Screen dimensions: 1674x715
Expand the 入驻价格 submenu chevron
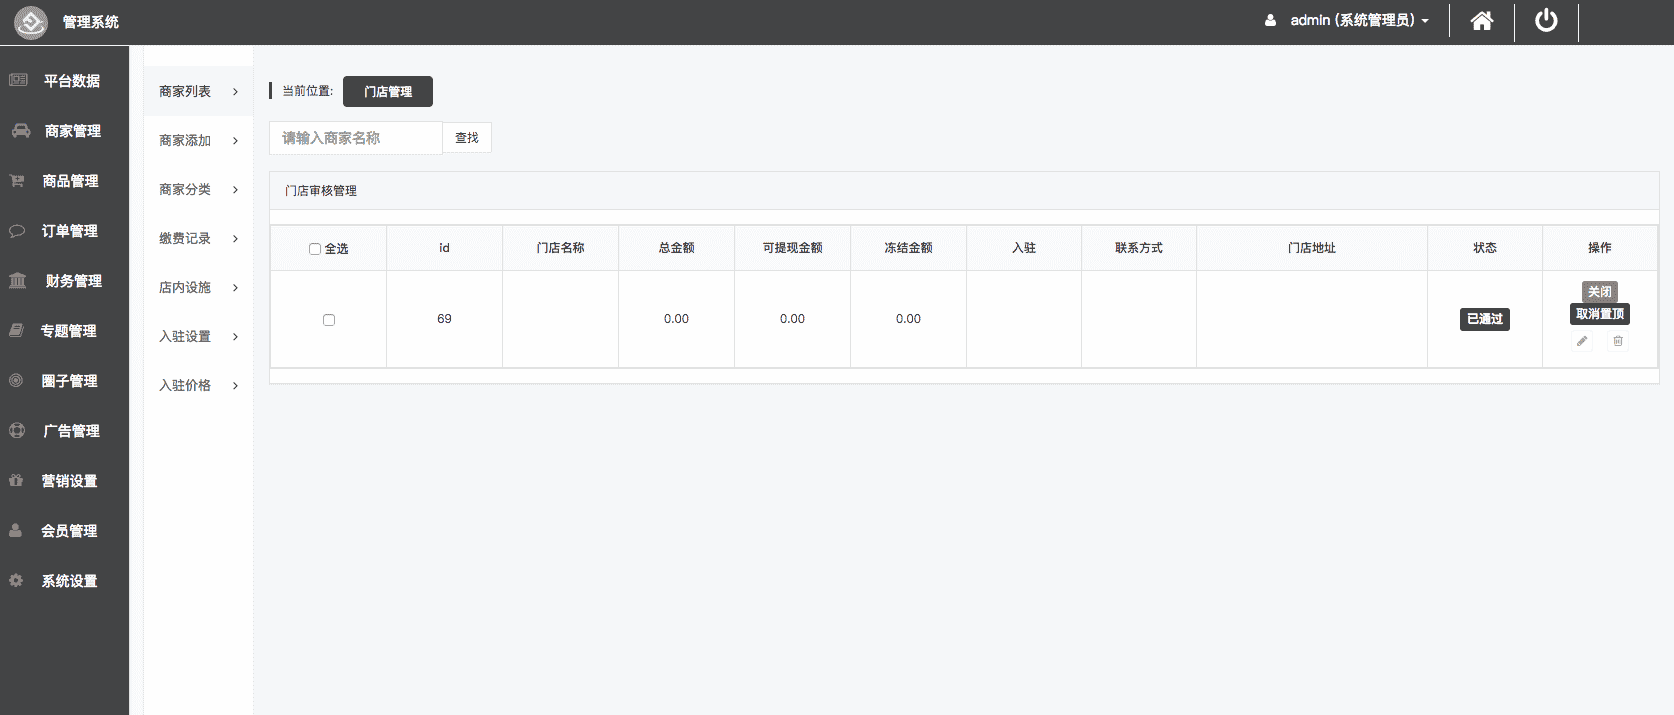click(235, 386)
